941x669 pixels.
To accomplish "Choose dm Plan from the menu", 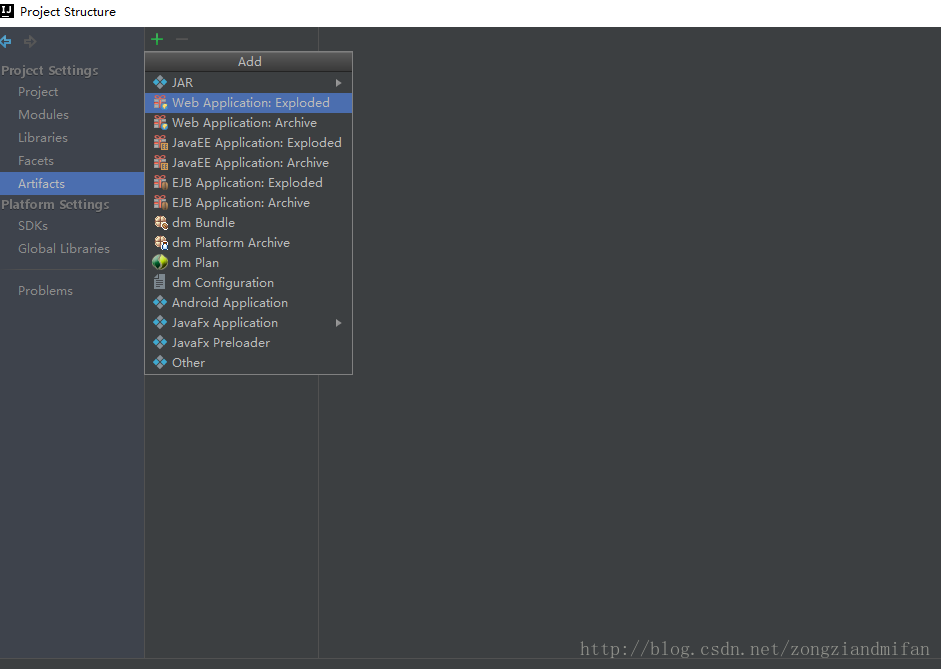I will (x=248, y=262).
